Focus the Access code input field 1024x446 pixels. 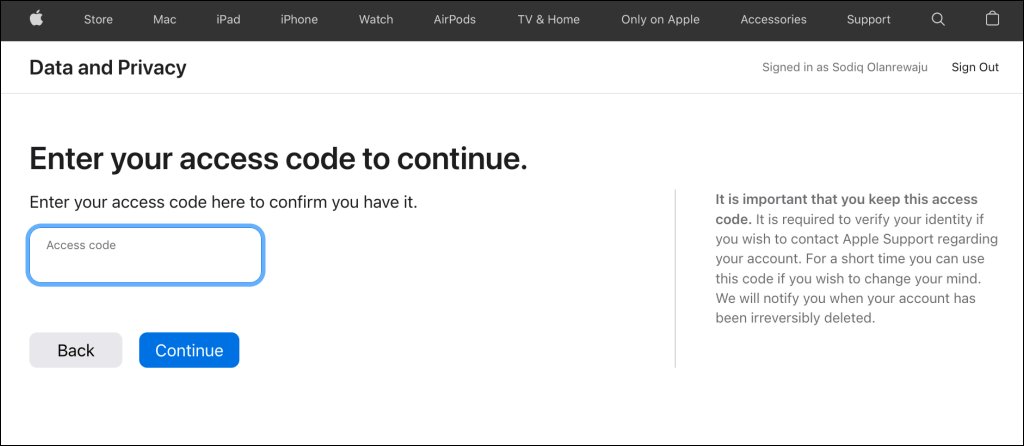(x=145, y=255)
